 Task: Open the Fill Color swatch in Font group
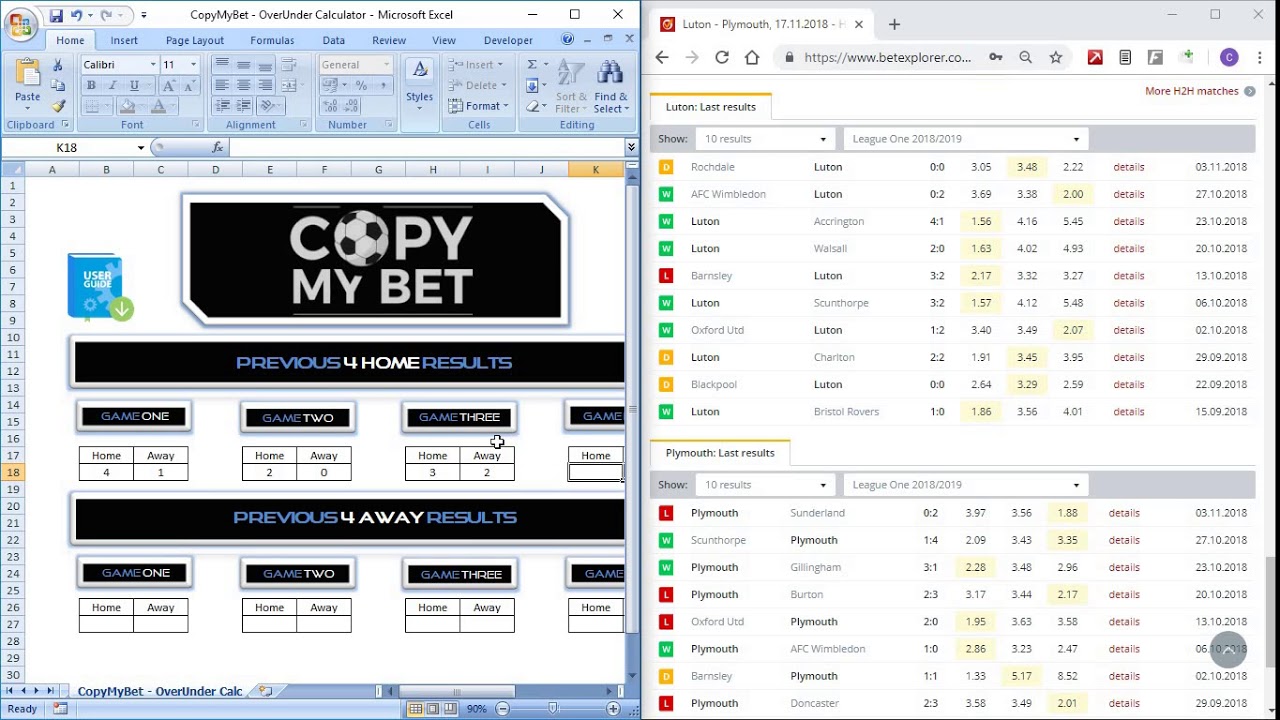[x=128, y=106]
